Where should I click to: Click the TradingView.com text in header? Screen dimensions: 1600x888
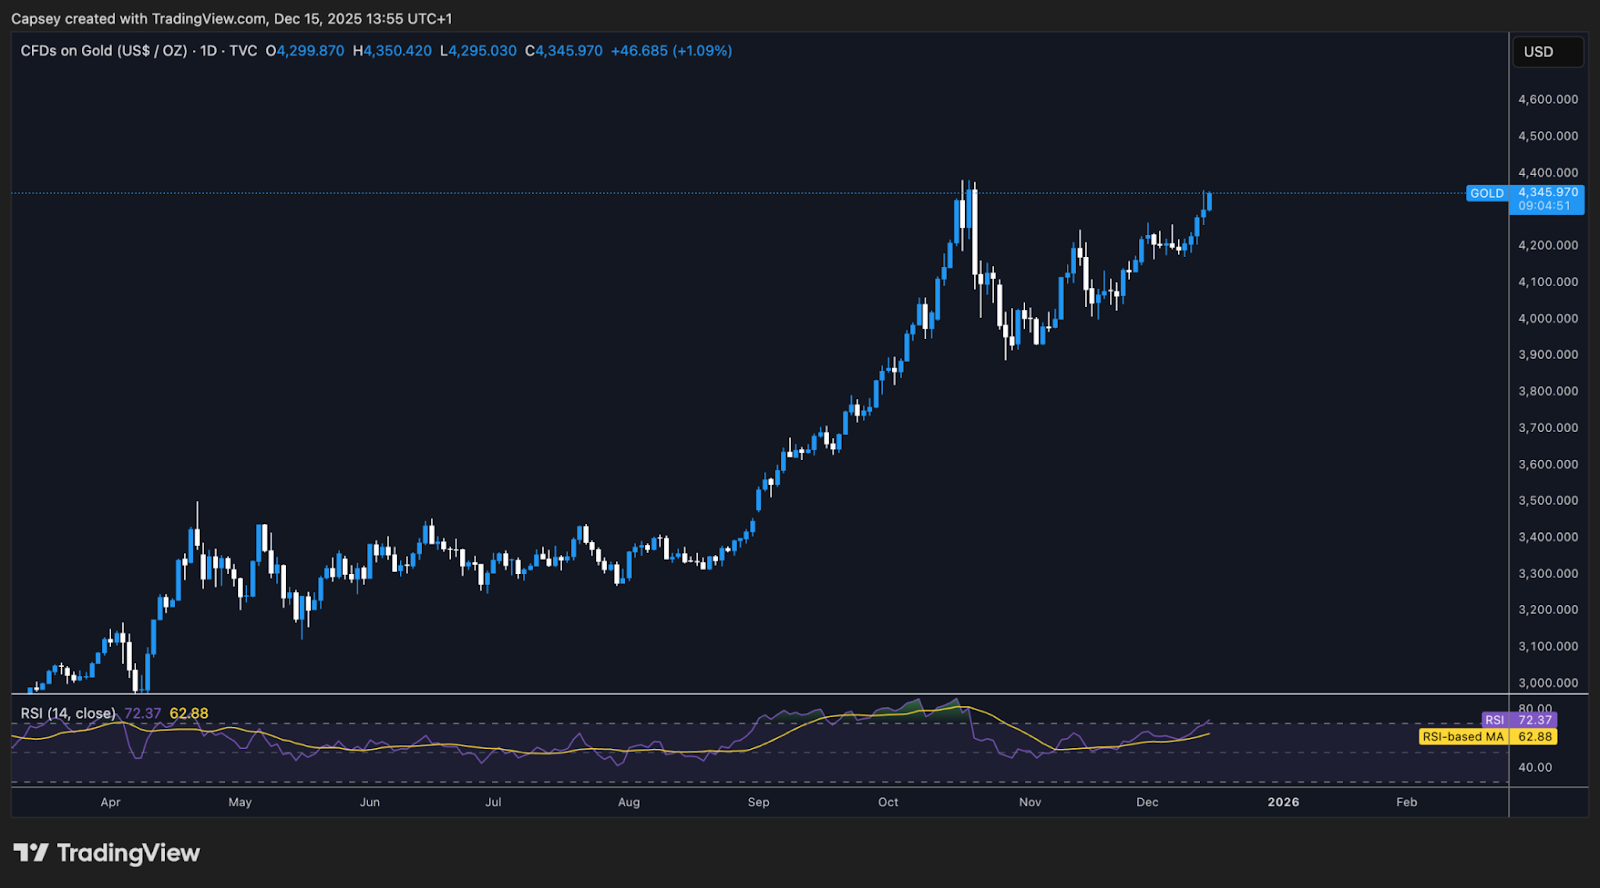209,19
